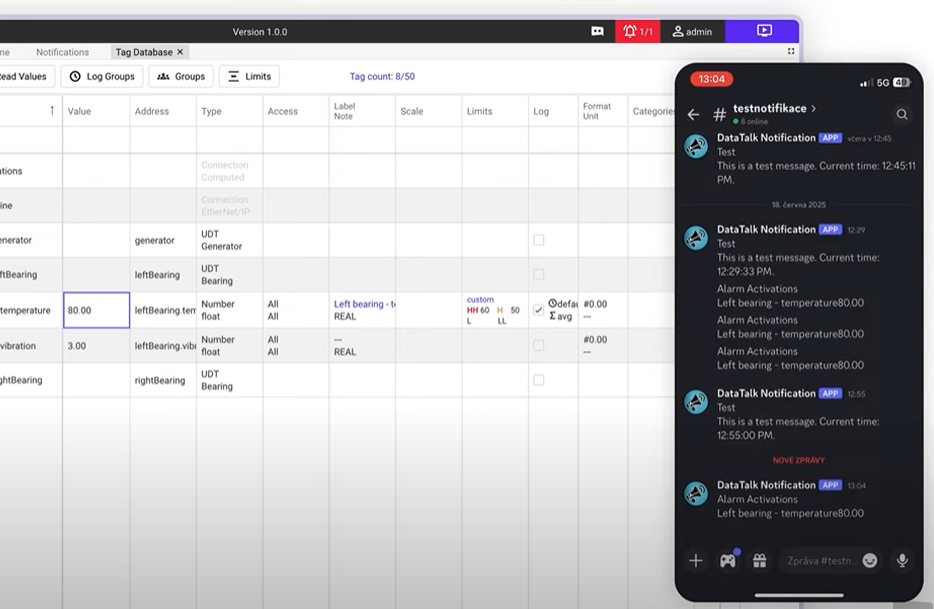
Task: Tap the DataTalk avatar on 13:04 message
Action: (x=696, y=493)
